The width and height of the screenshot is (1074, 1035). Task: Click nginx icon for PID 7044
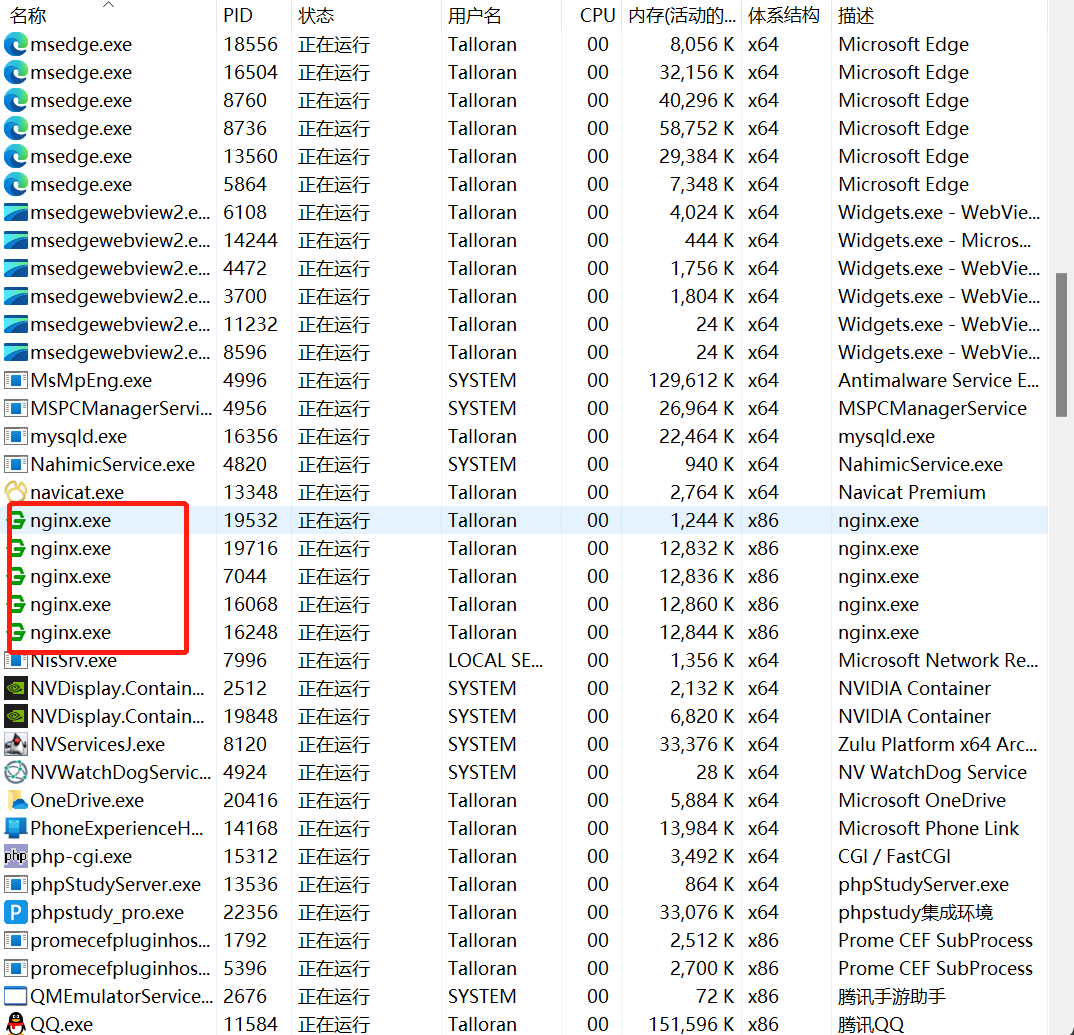(x=18, y=577)
